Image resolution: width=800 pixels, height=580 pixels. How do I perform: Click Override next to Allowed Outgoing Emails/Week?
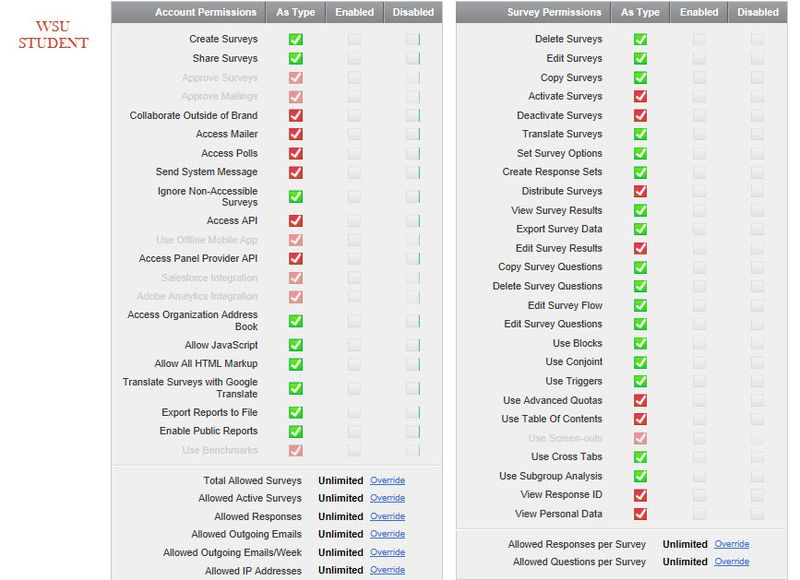click(x=387, y=552)
